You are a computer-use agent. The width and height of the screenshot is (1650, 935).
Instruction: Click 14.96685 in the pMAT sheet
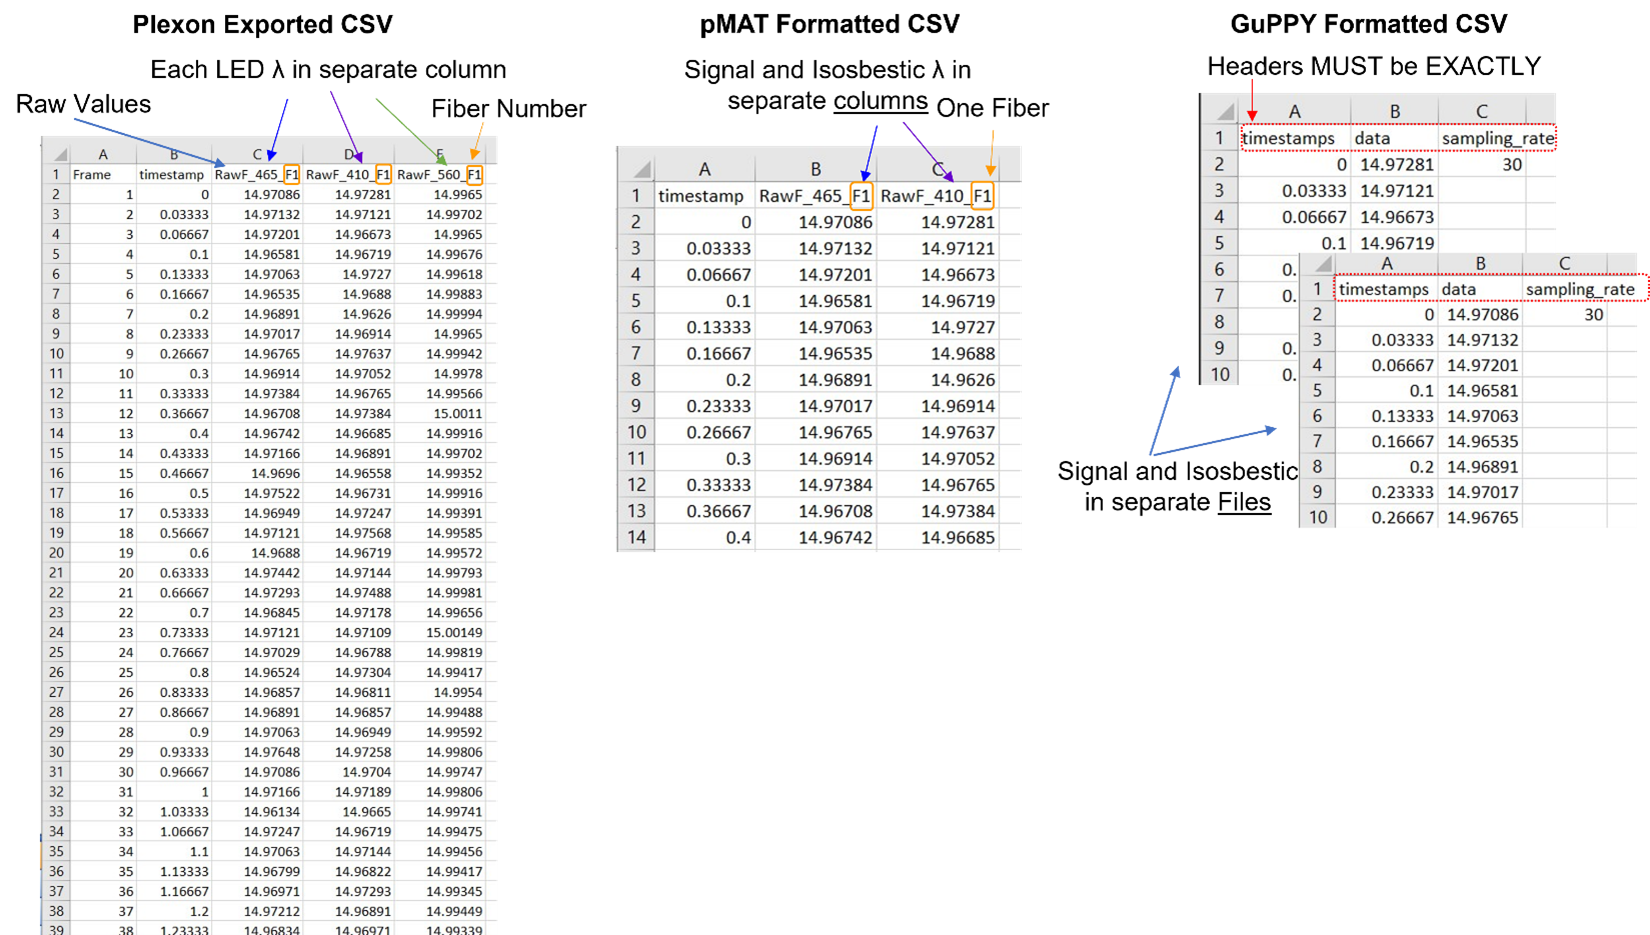(938, 537)
